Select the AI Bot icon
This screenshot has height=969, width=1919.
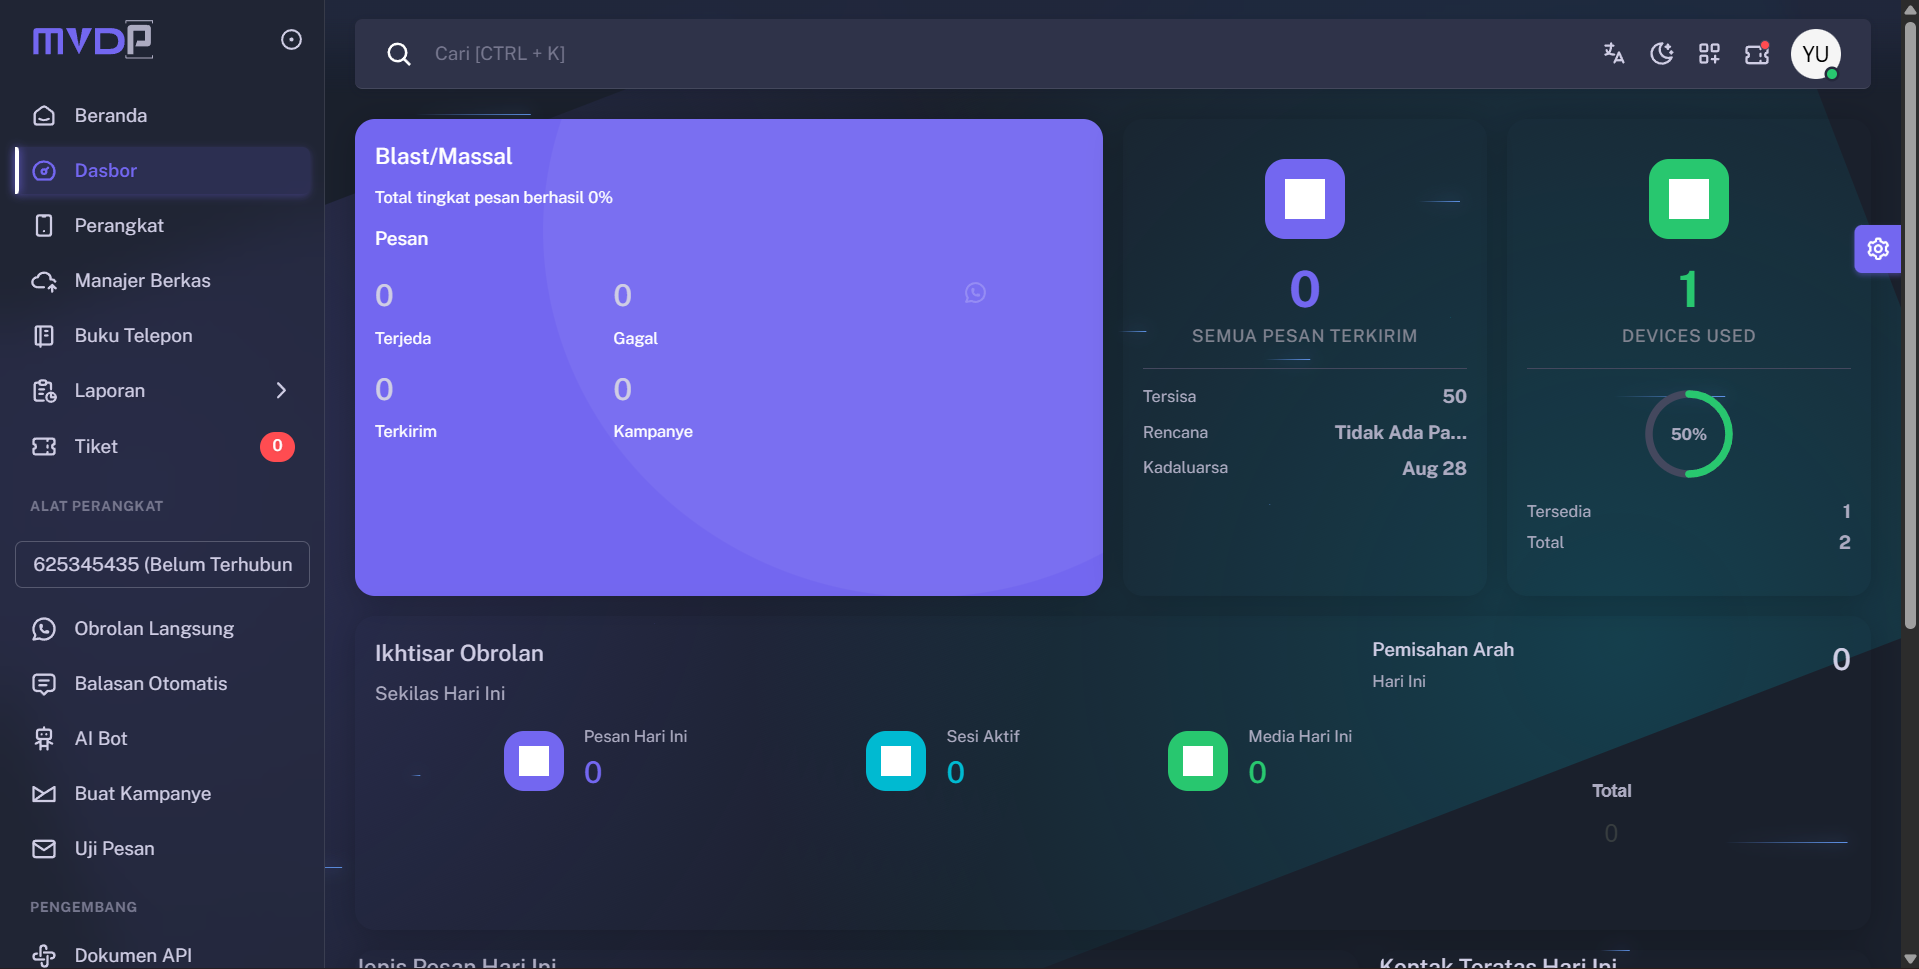point(44,739)
